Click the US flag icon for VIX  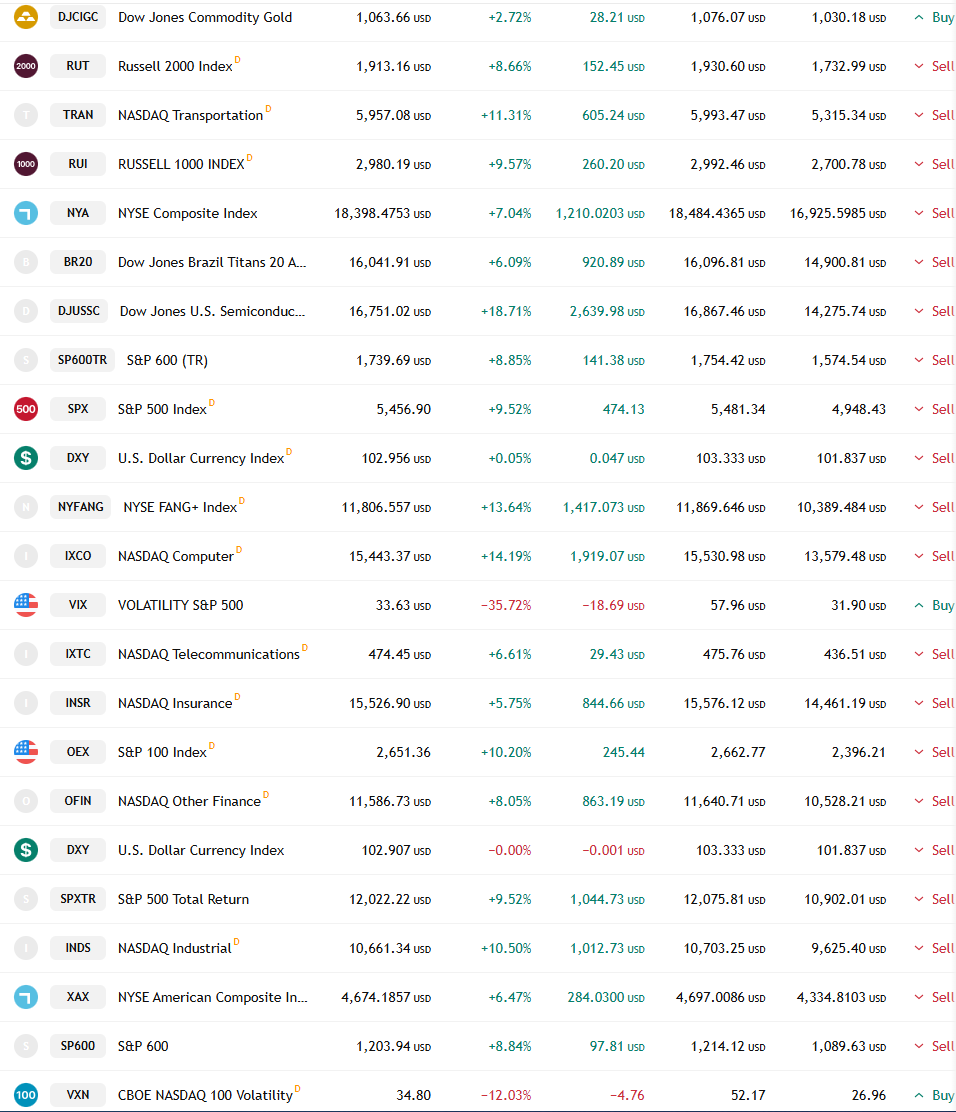pyautogui.click(x=26, y=604)
